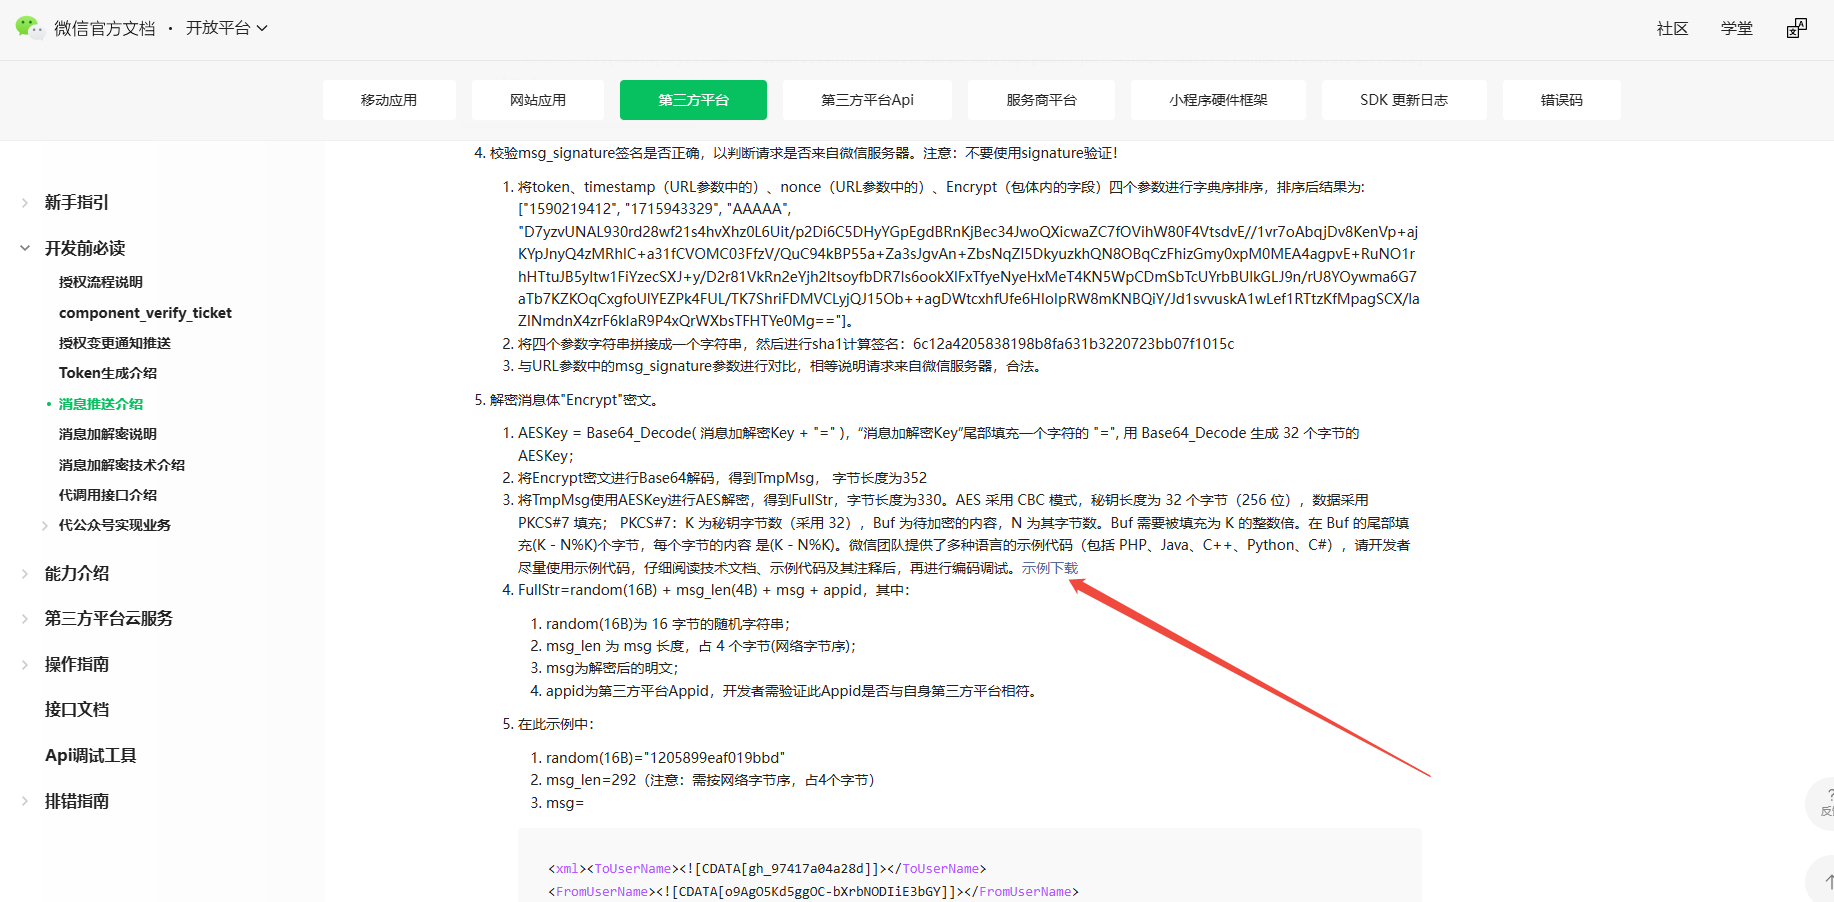Viewport: 1834px width, 902px height.
Task: Collapse the 开发前必读 sidebar section
Action: point(25,248)
